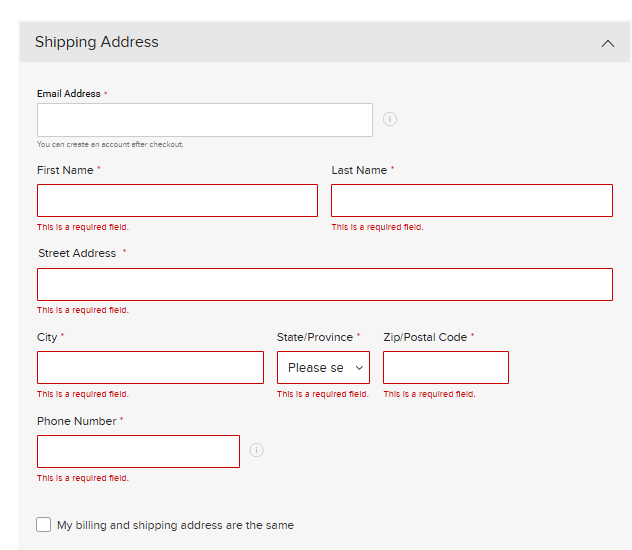
Task: Click the State/Province field label
Action: pyautogui.click(x=314, y=337)
